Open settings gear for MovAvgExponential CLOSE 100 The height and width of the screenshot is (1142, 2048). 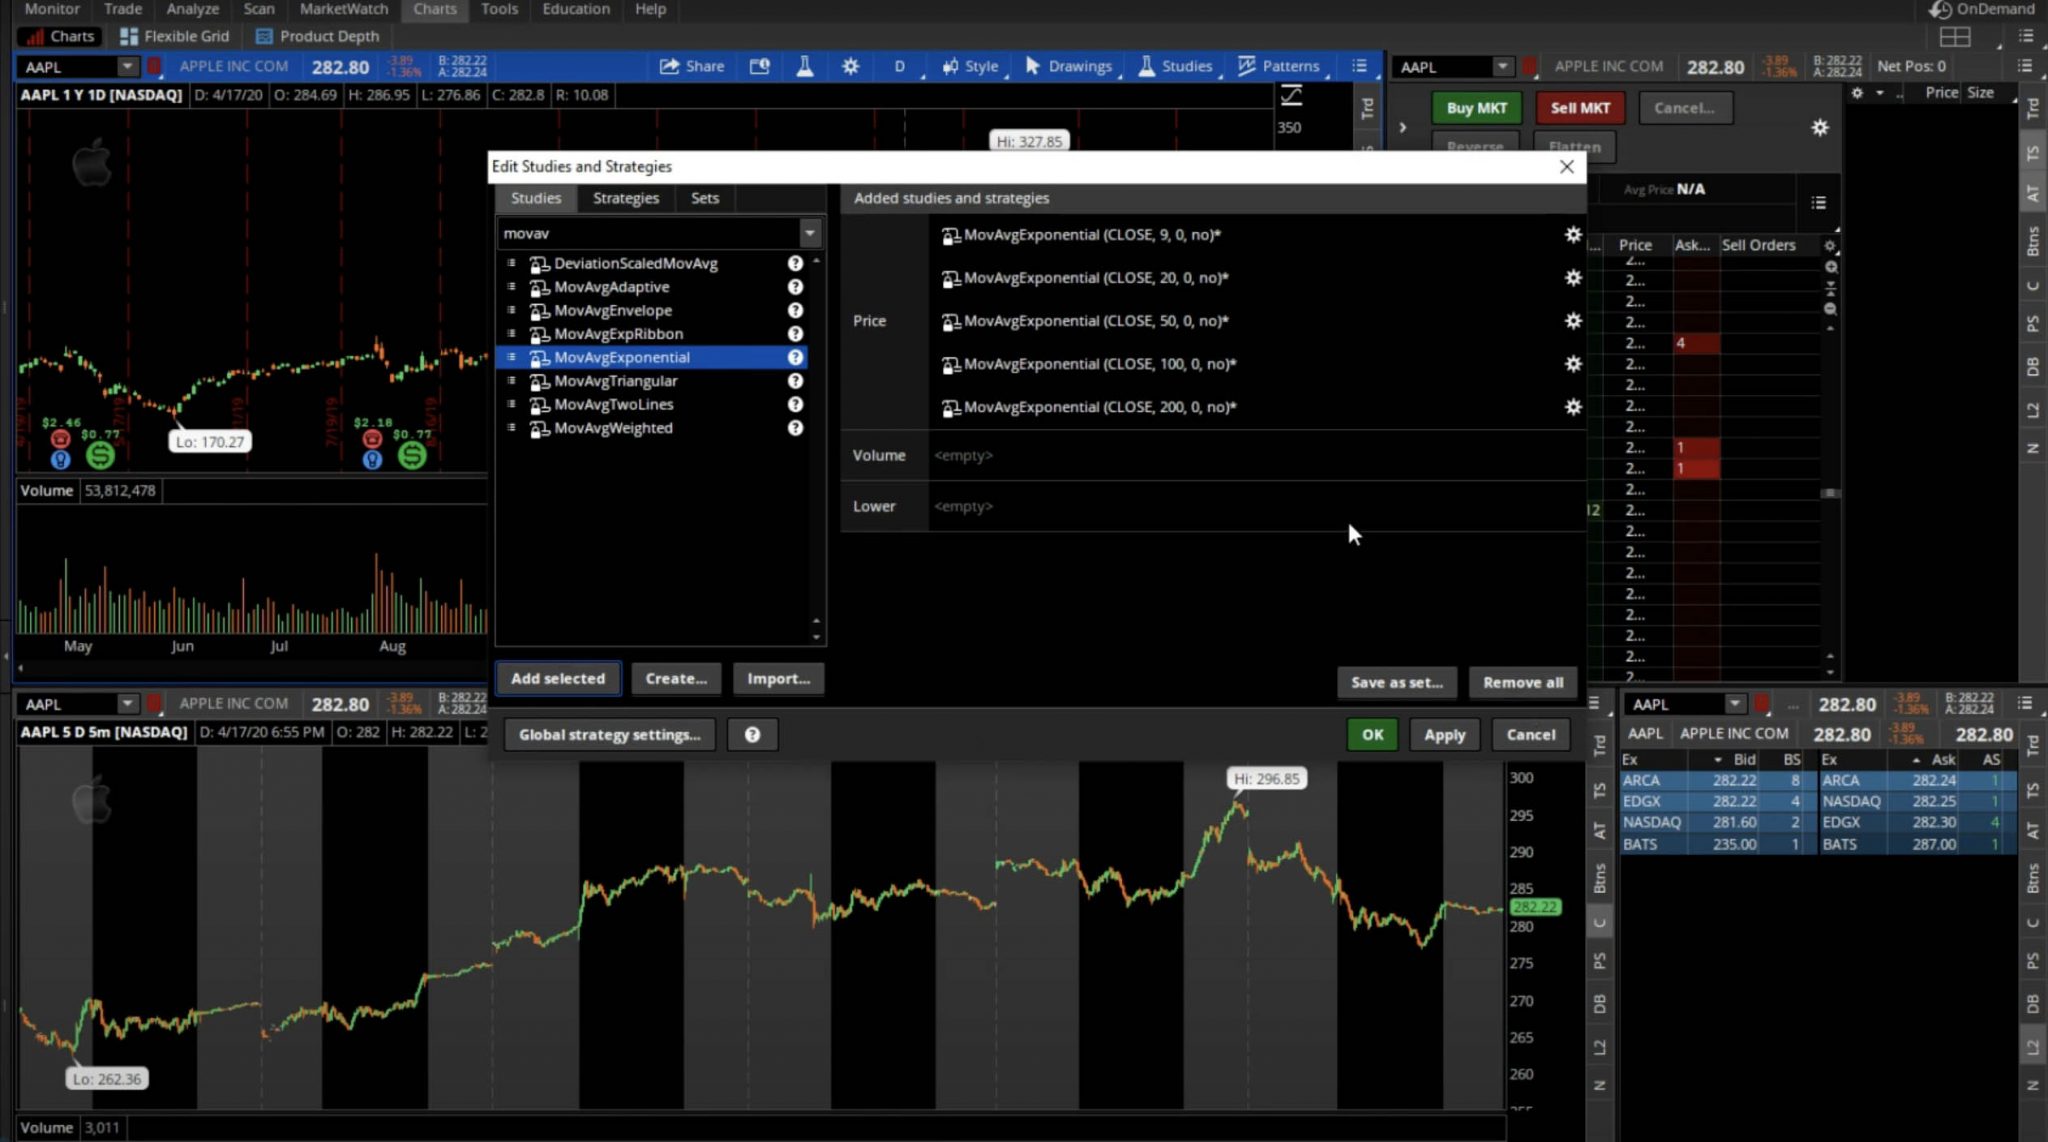[1573, 364]
